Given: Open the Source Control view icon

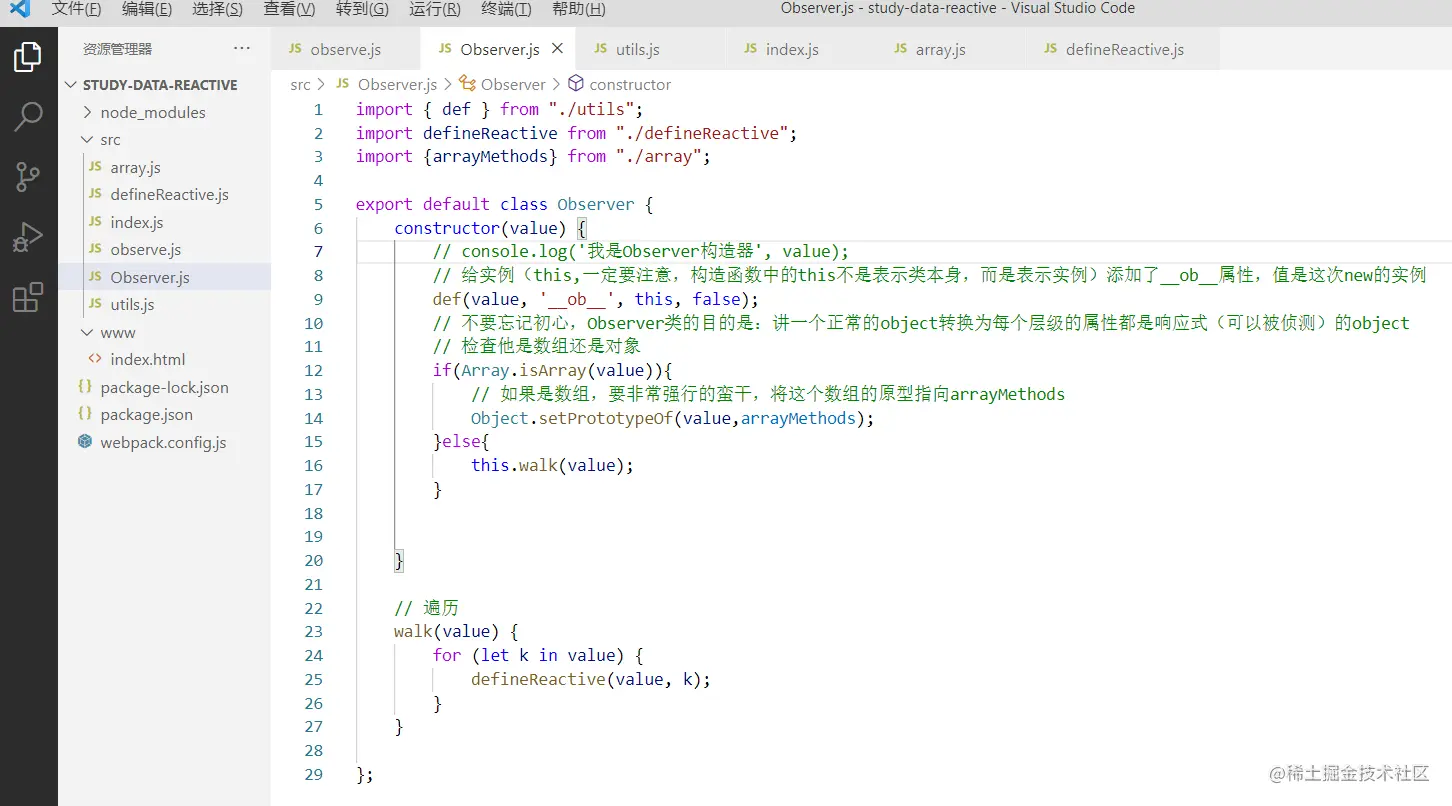Looking at the screenshot, I should [28, 177].
